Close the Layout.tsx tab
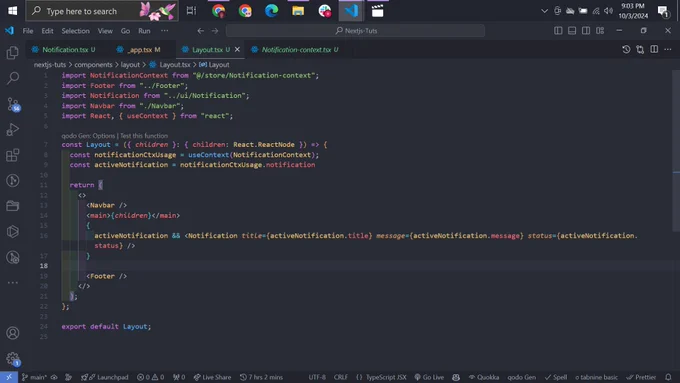Image resolution: width=680 pixels, height=383 pixels. tap(237, 49)
